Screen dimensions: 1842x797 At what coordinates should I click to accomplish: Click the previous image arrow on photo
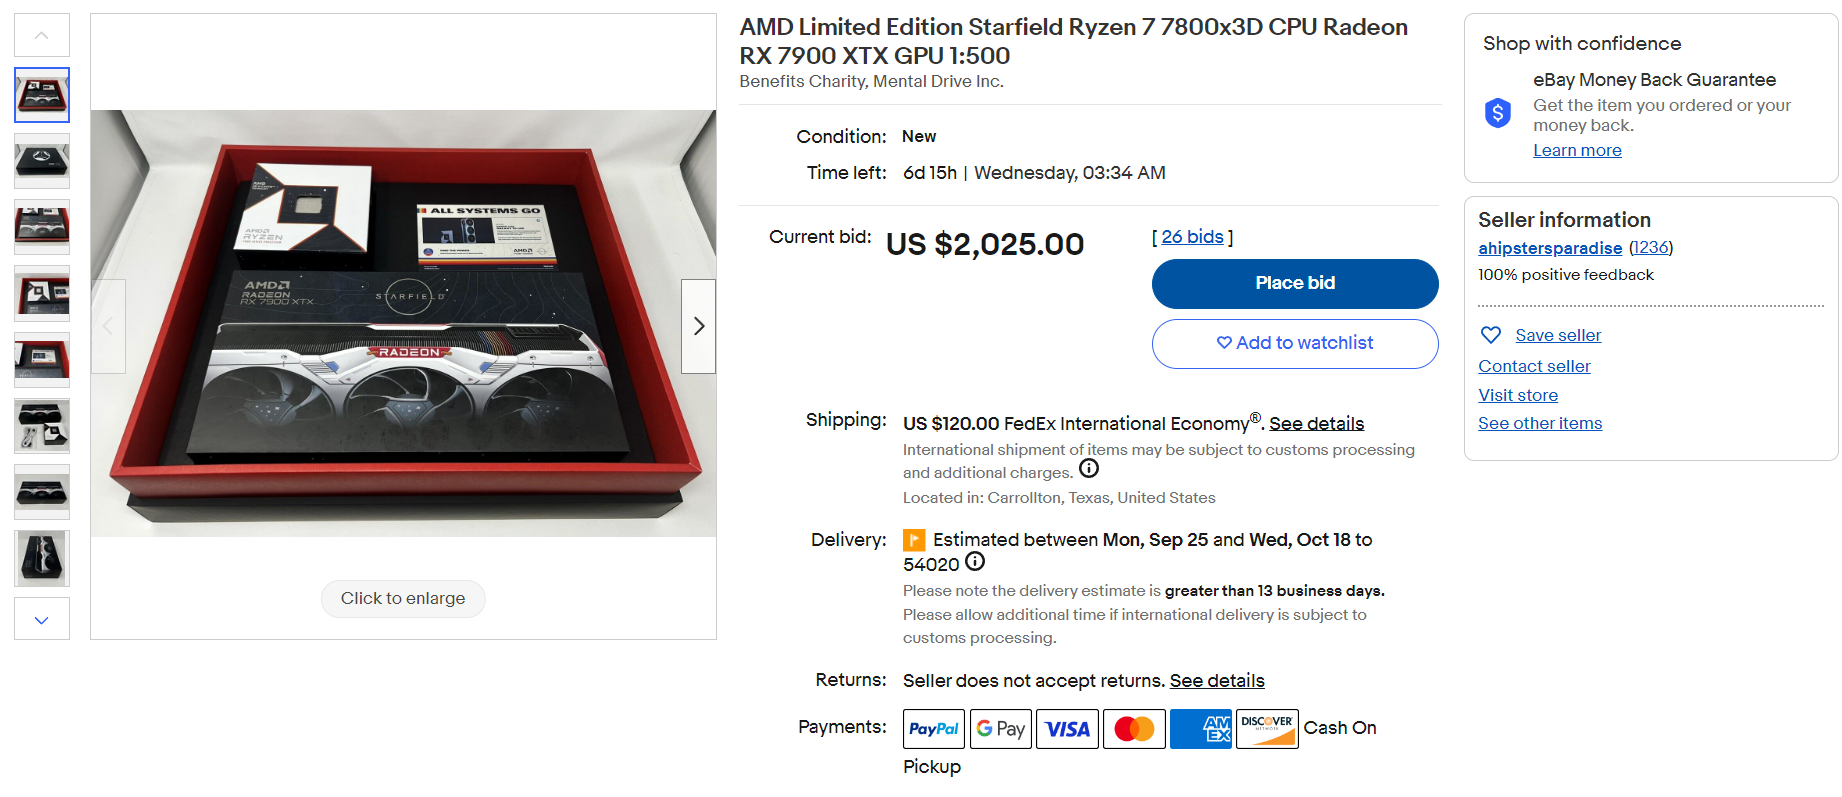pos(108,326)
